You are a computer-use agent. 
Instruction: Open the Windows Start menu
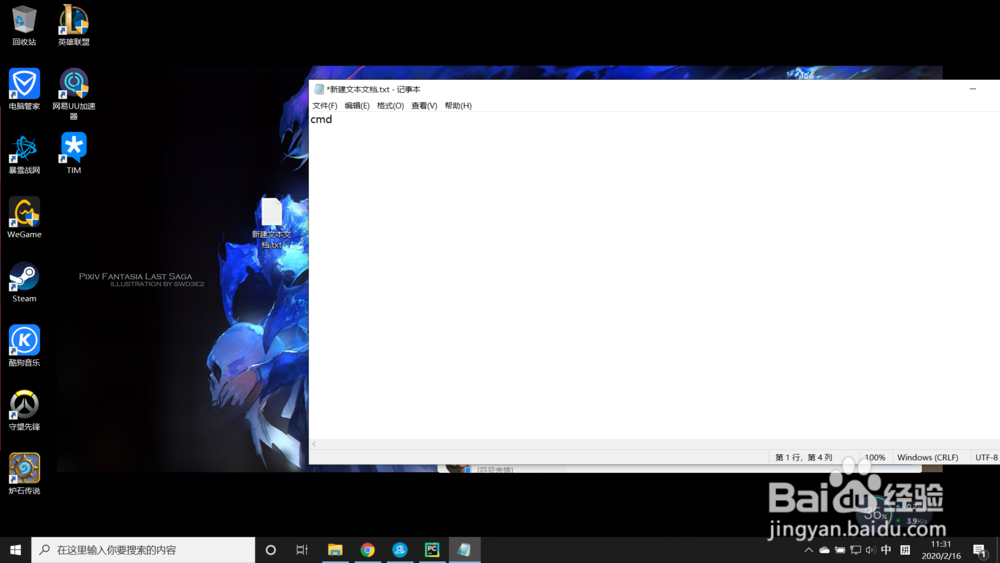[15, 550]
